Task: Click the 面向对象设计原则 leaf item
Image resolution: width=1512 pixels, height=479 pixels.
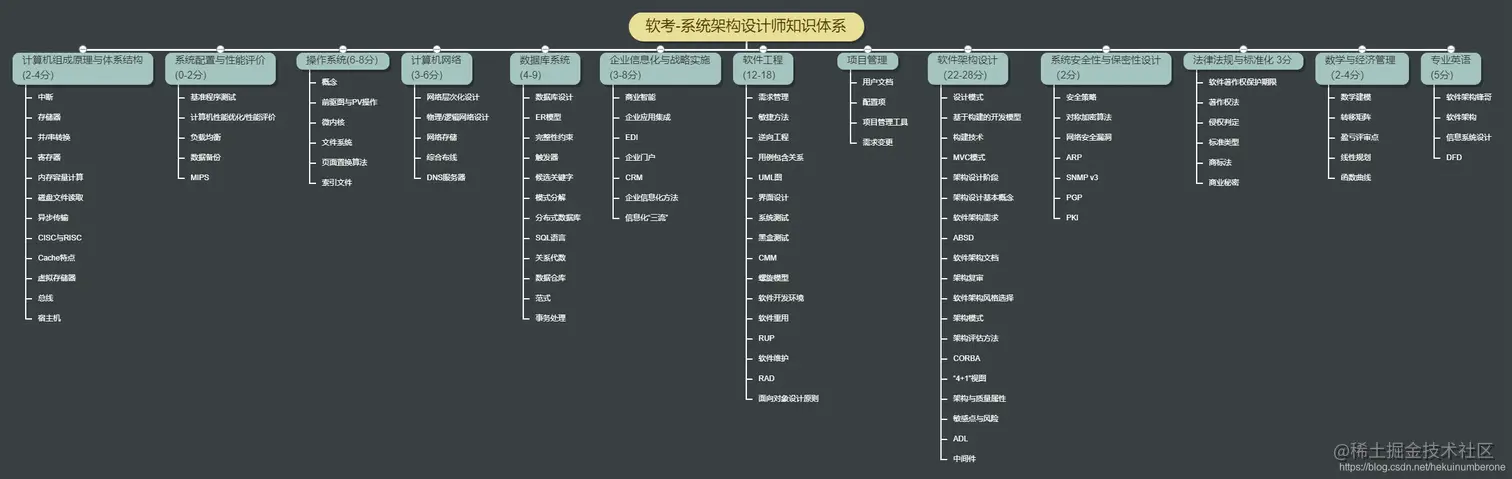Action: pos(788,398)
